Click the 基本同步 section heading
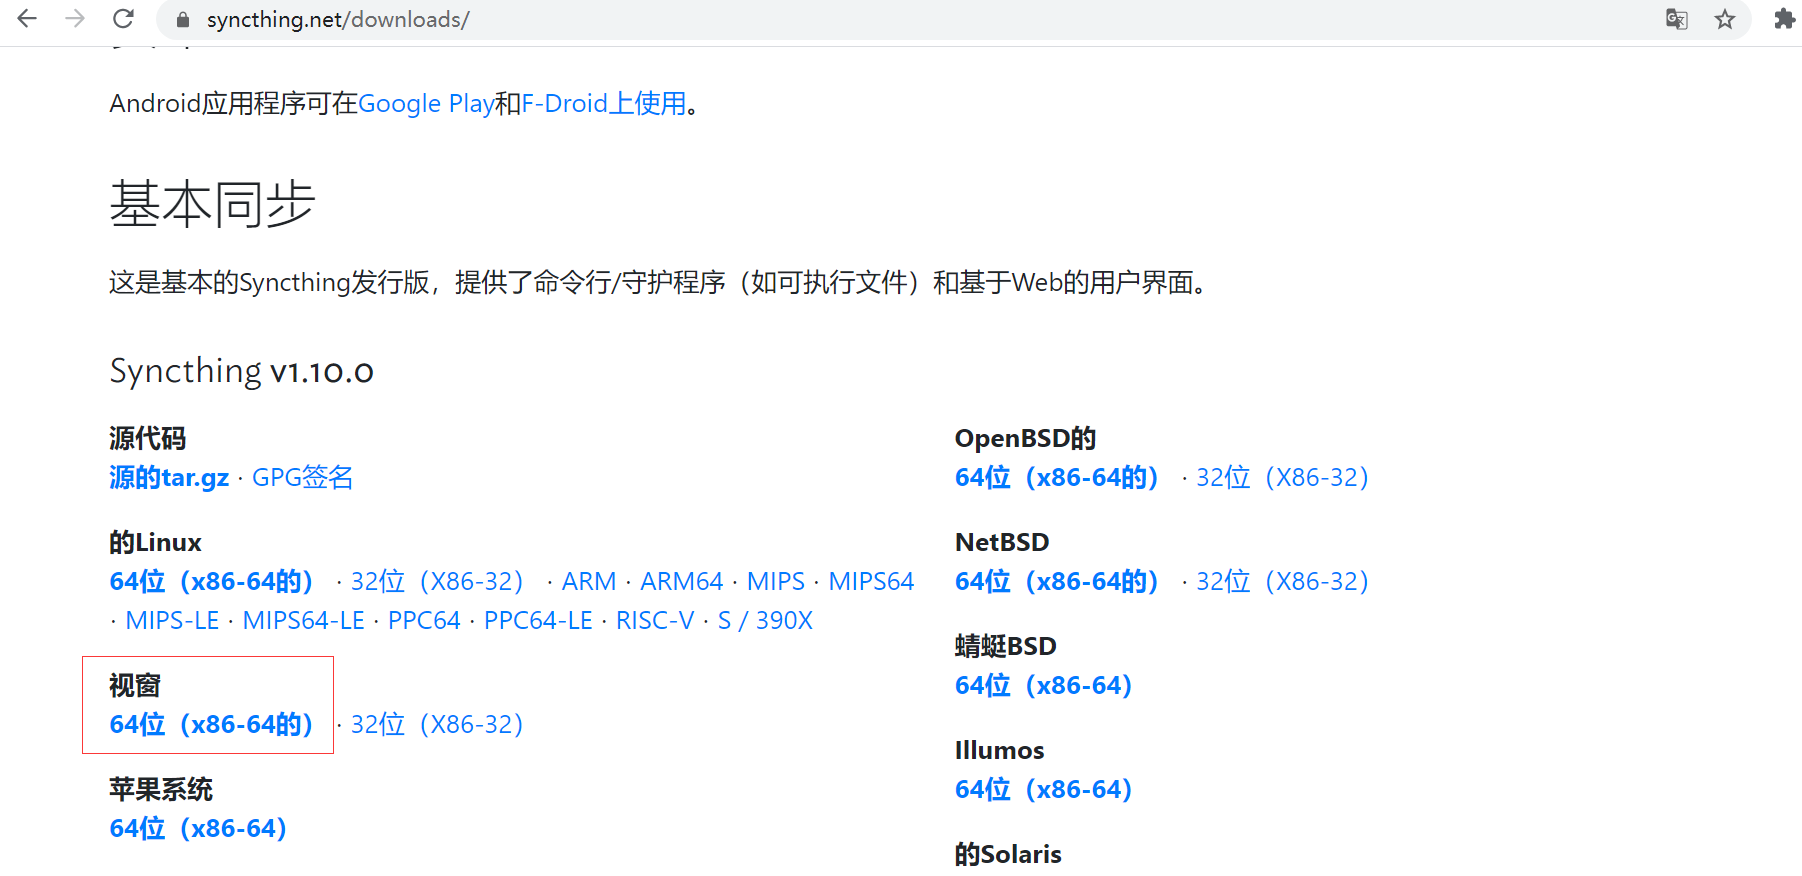The width and height of the screenshot is (1802, 876). tap(212, 204)
